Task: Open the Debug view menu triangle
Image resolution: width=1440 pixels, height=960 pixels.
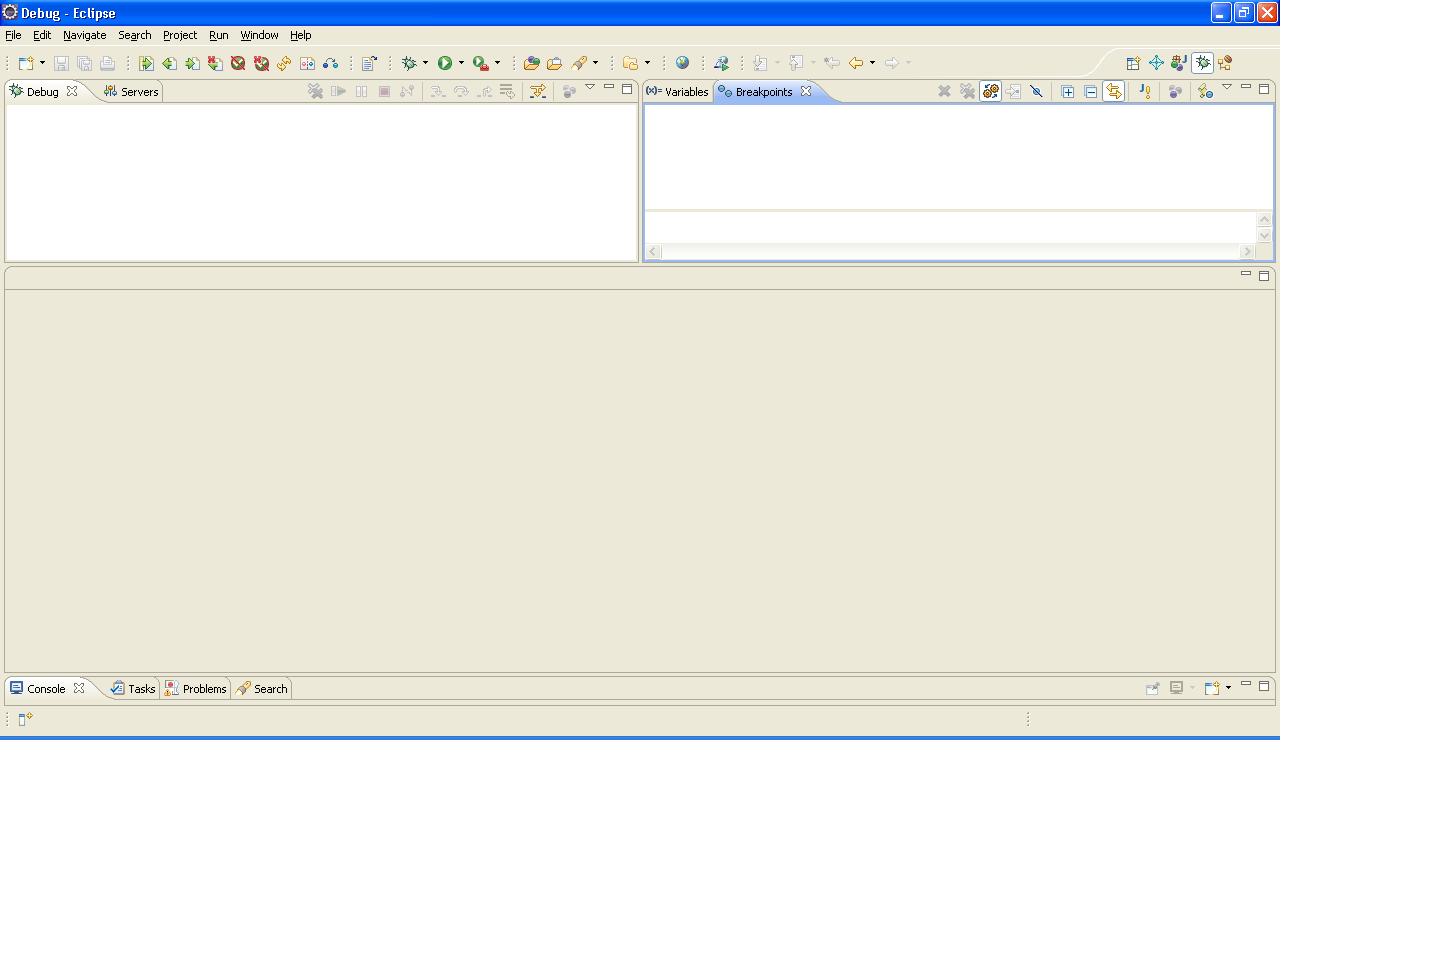Action: [x=590, y=88]
